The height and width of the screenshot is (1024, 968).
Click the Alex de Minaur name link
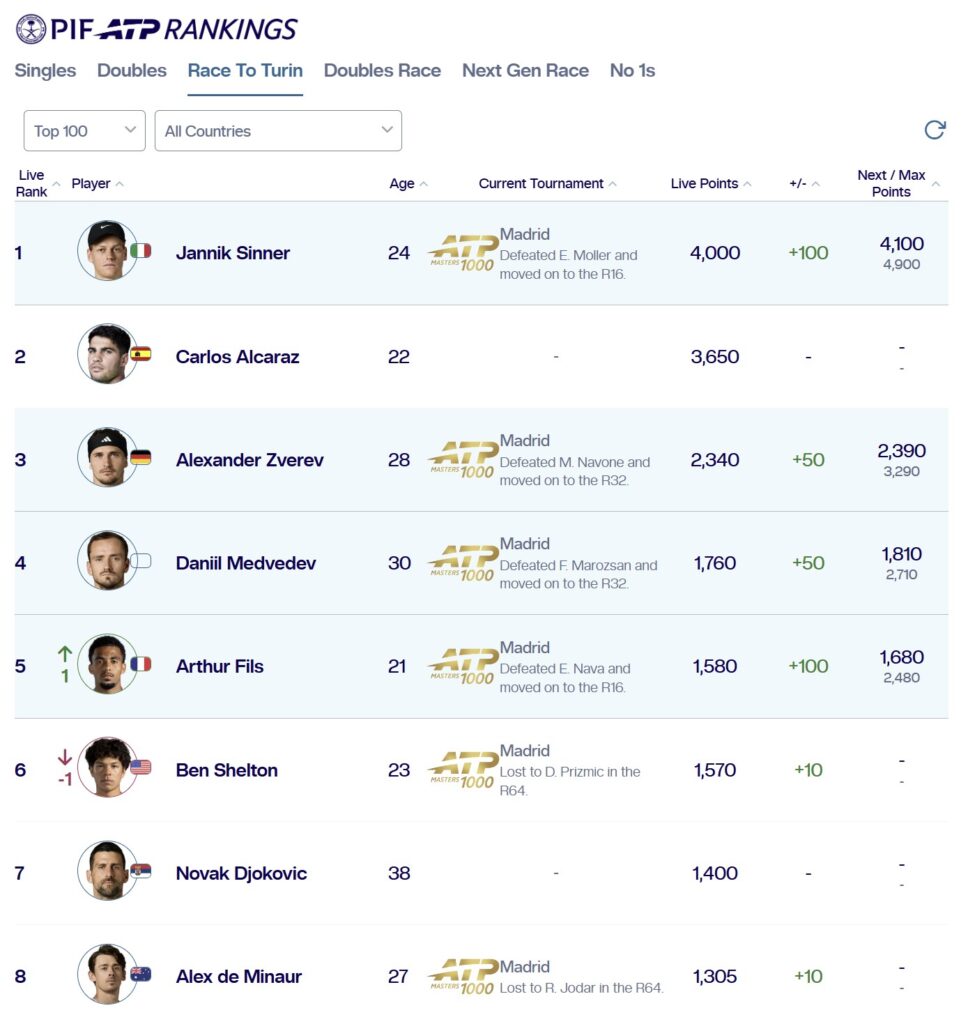(x=238, y=977)
